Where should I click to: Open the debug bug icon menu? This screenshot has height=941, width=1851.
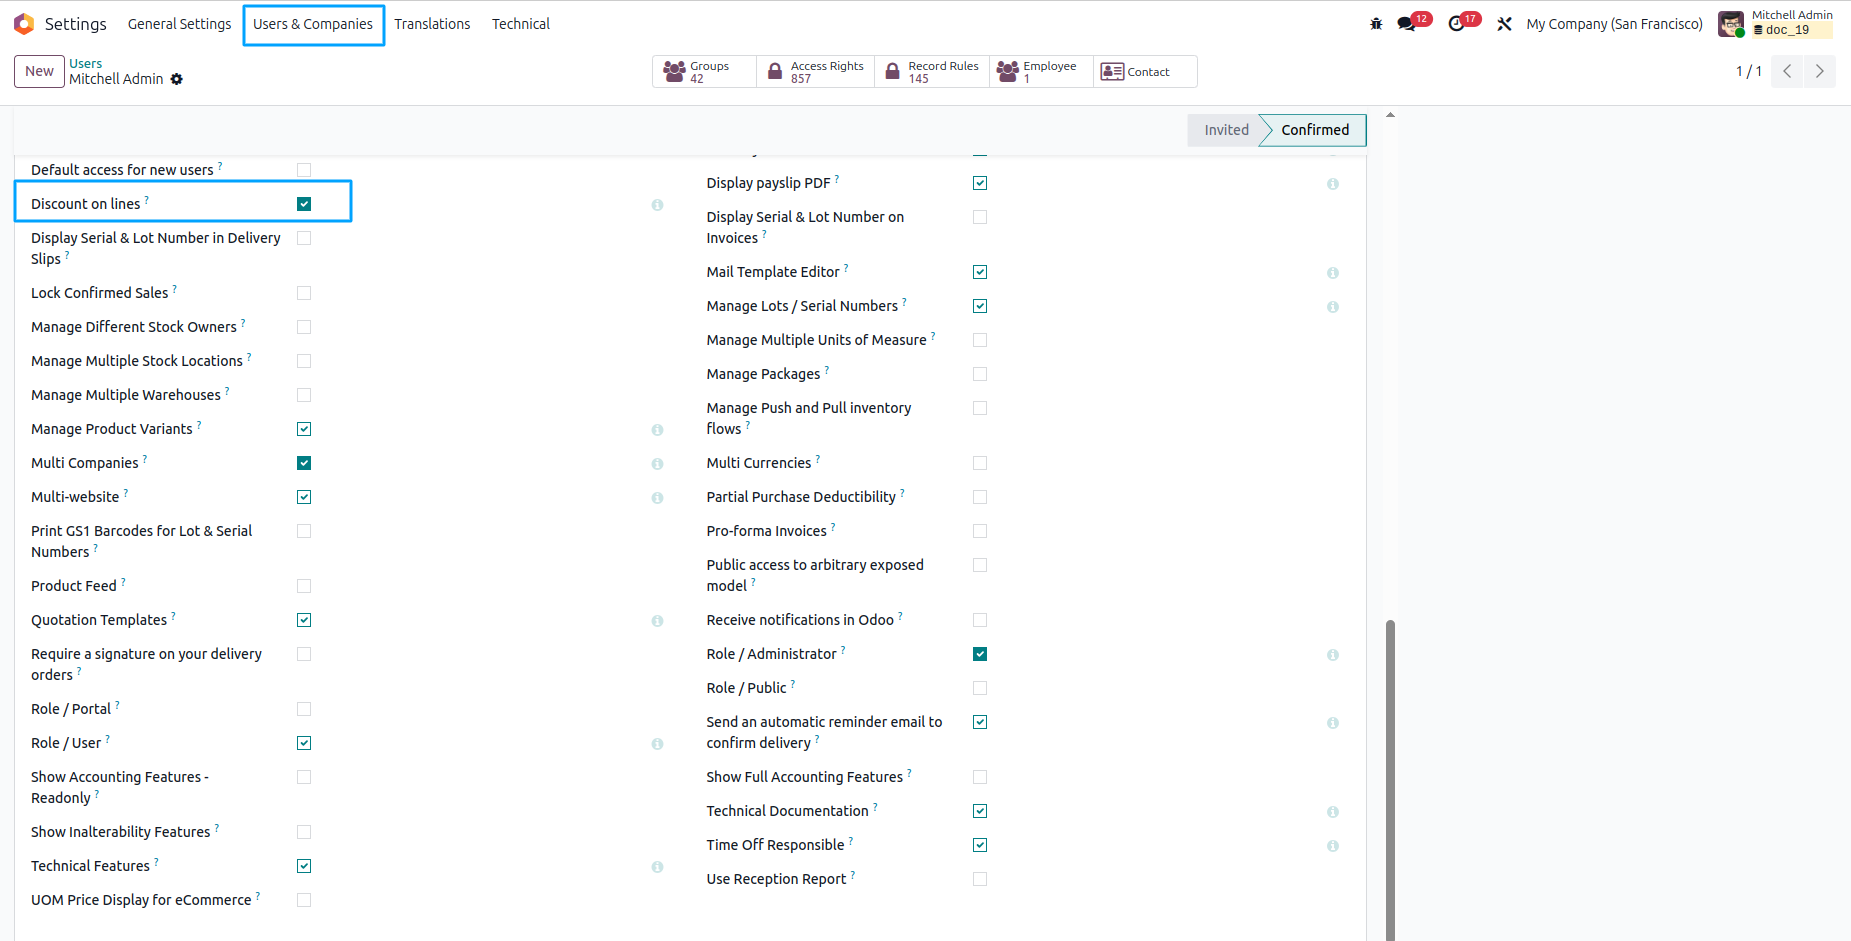pyautogui.click(x=1376, y=24)
